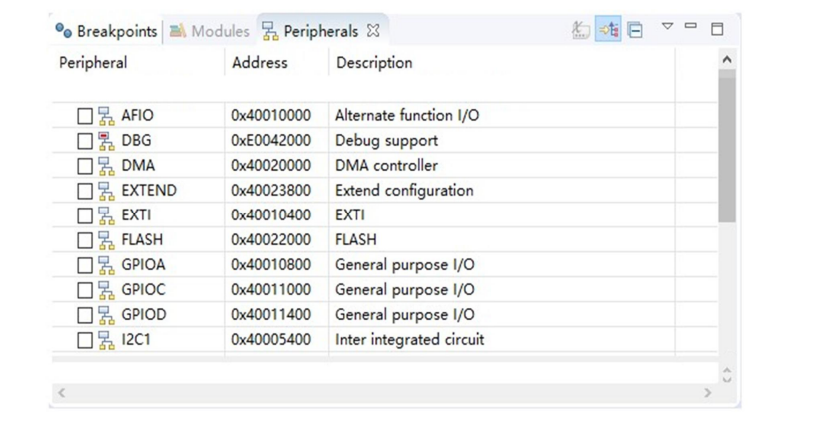Click the EXTI peripheral tree icon
This screenshot has width=819, height=431.
click(x=107, y=216)
